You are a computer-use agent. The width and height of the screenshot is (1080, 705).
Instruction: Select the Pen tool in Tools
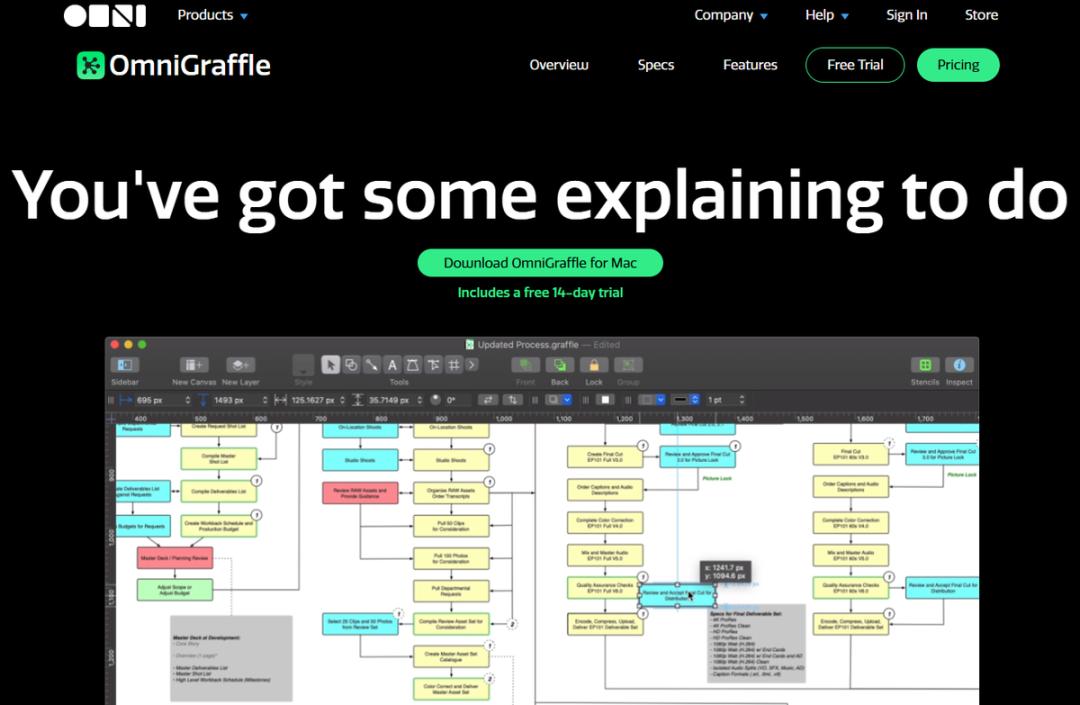[x=413, y=365]
